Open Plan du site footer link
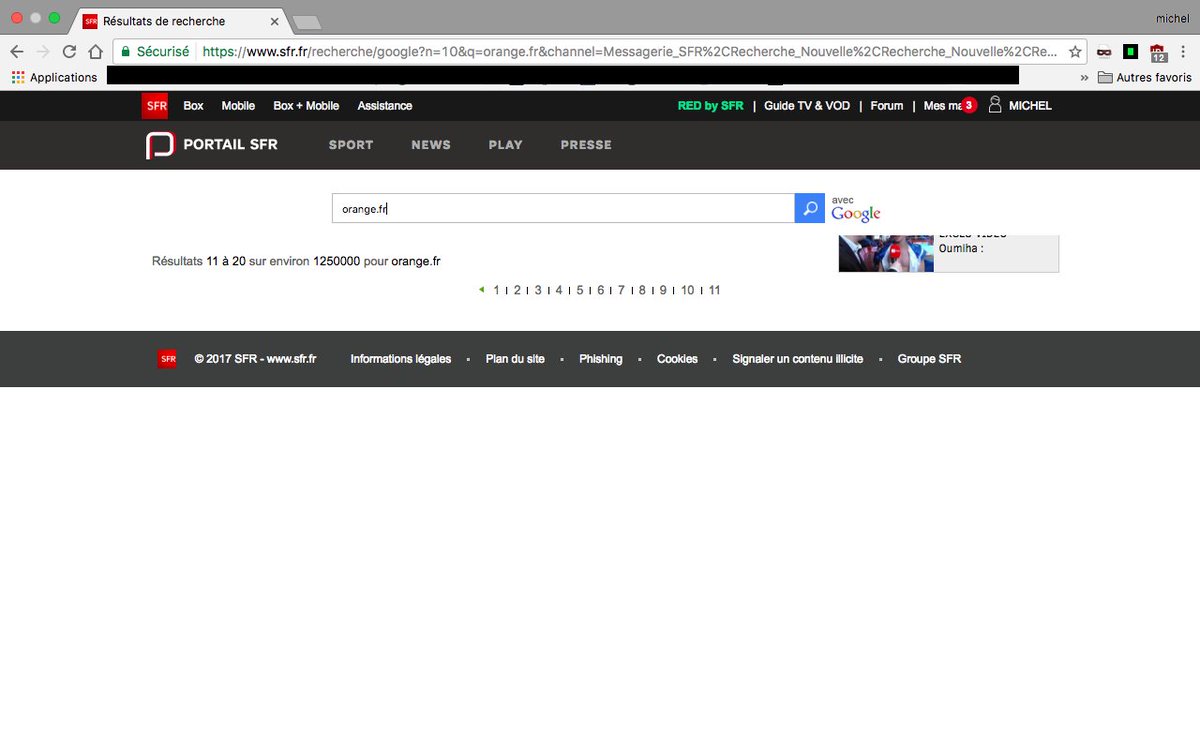Viewport: 1200px width, 749px height. 515,359
